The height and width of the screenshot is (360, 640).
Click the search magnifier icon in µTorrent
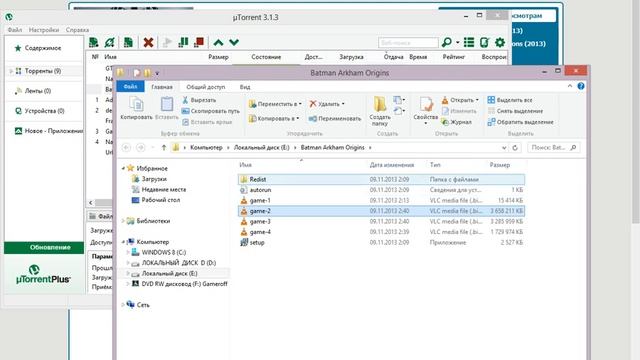click(x=447, y=42)
